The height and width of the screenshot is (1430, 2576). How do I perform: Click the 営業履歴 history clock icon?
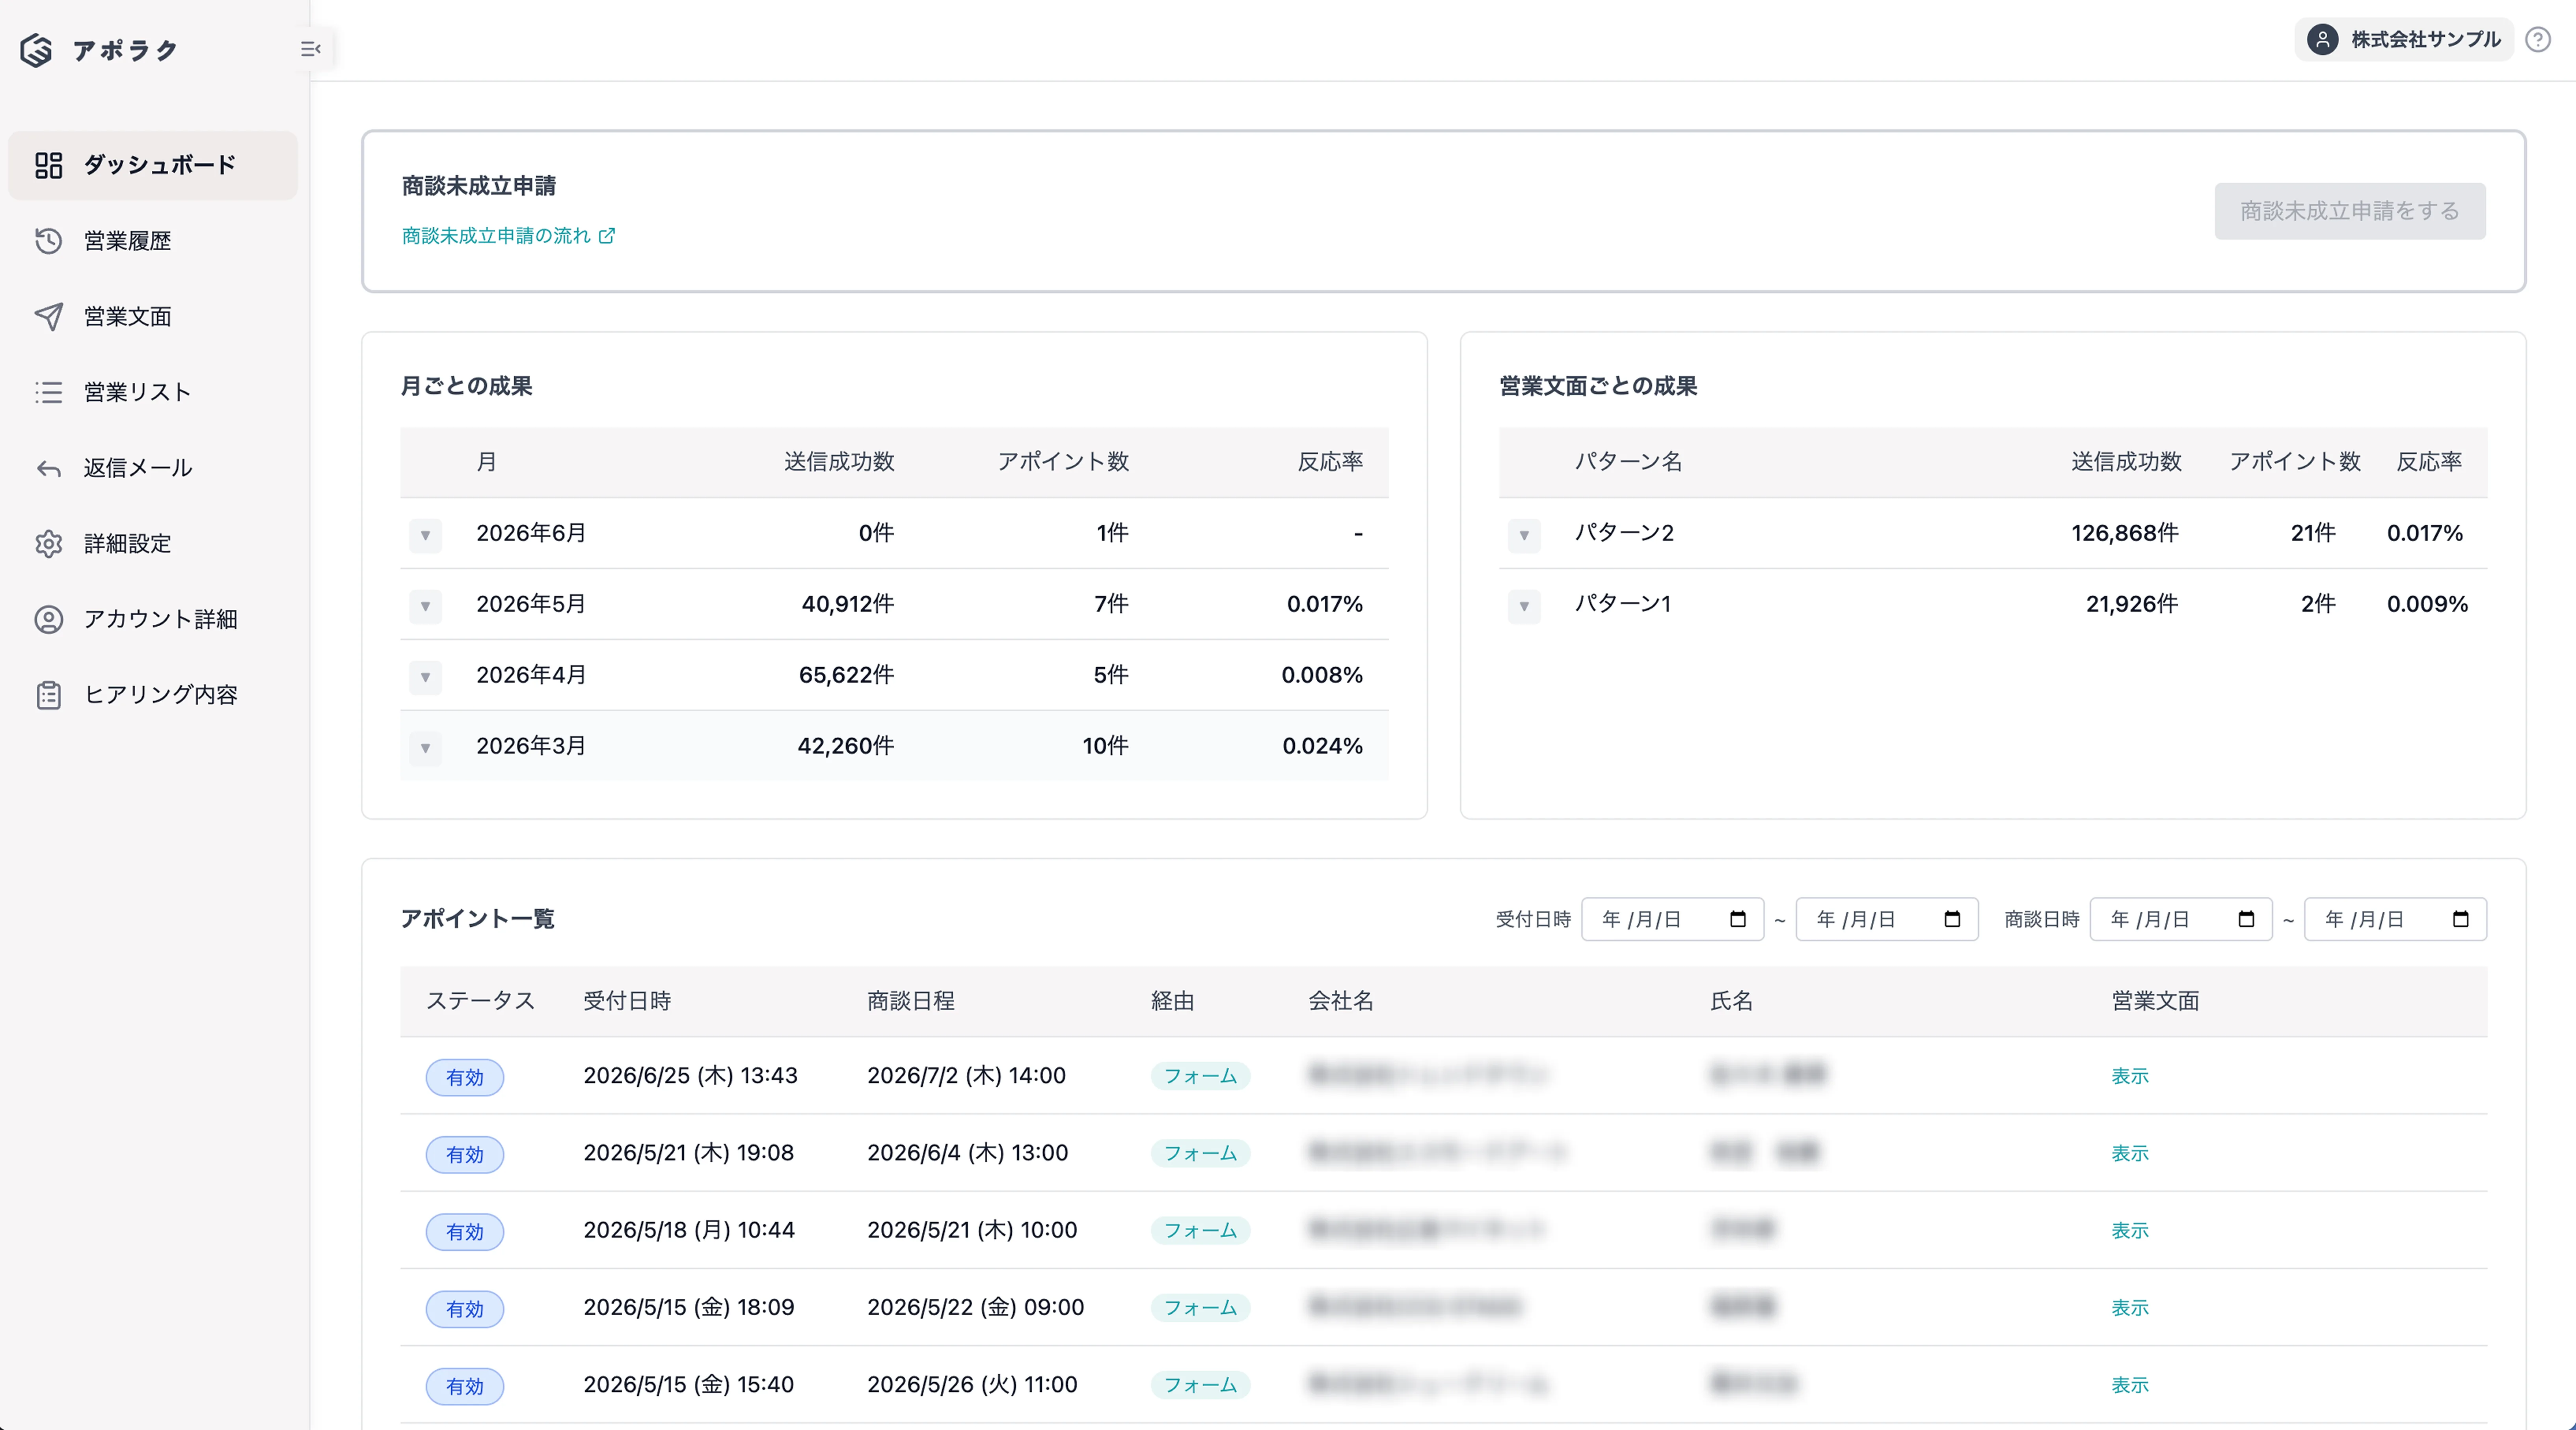(x=49, y=241)
